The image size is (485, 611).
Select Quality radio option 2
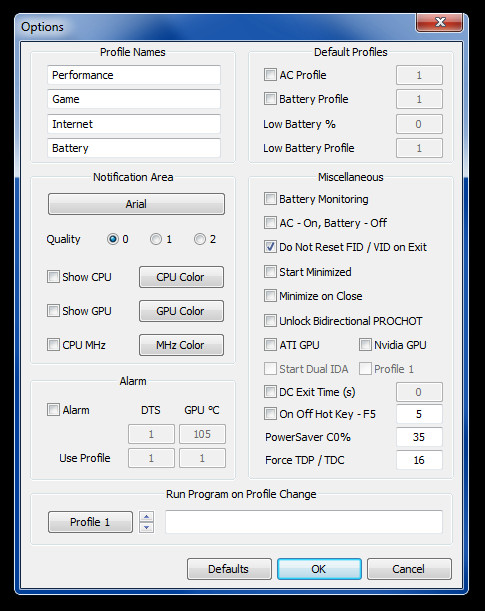200,239
